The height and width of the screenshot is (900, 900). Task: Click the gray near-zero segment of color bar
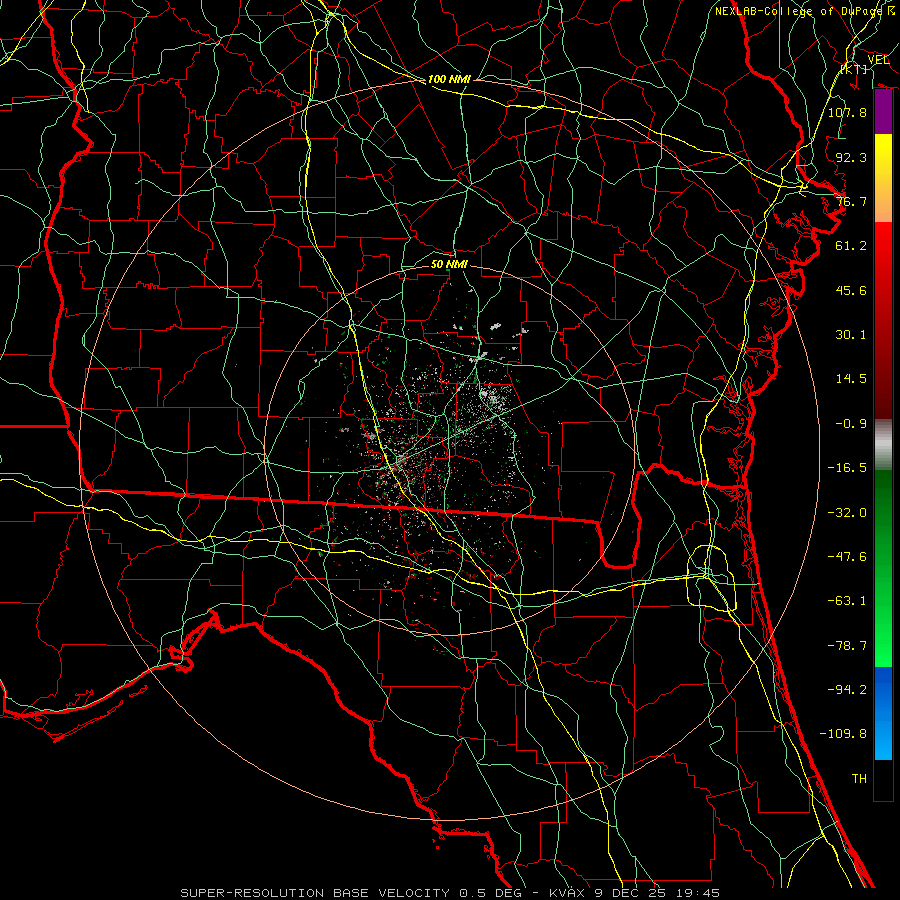pyautogui.click(x=883, y=442)
